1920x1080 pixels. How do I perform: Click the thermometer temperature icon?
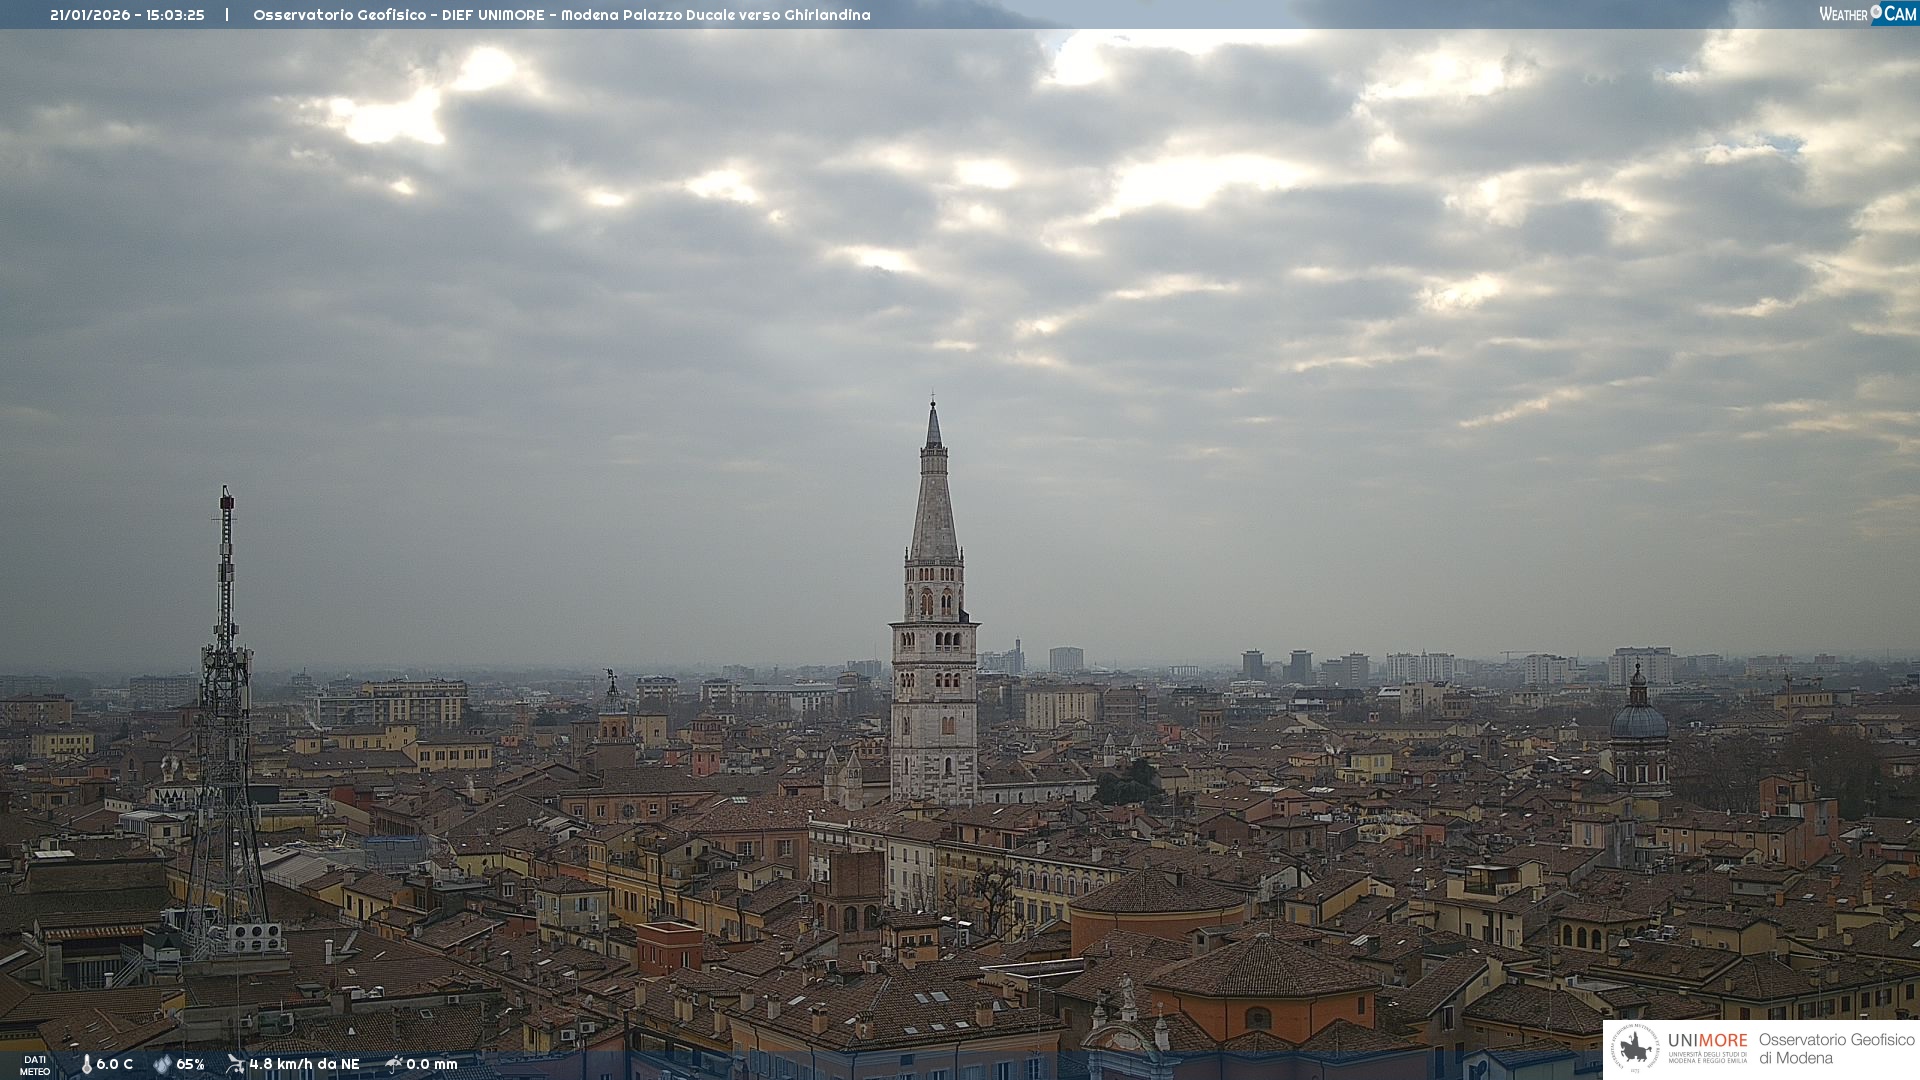point(86,1064)
